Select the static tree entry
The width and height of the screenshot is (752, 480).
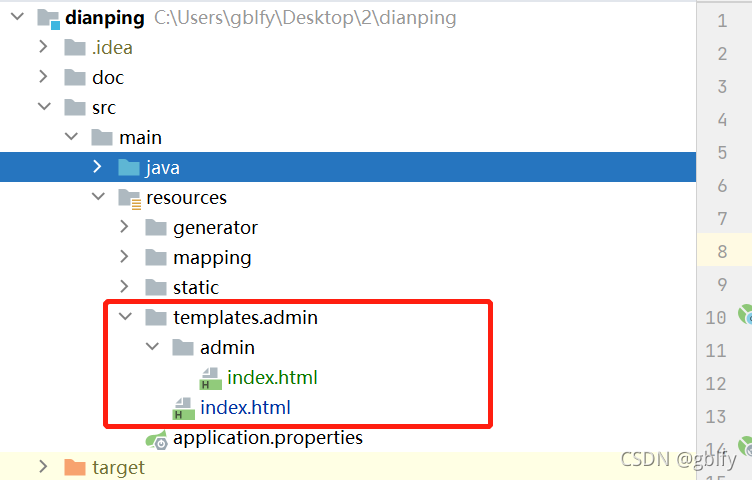tap(196, 288)
